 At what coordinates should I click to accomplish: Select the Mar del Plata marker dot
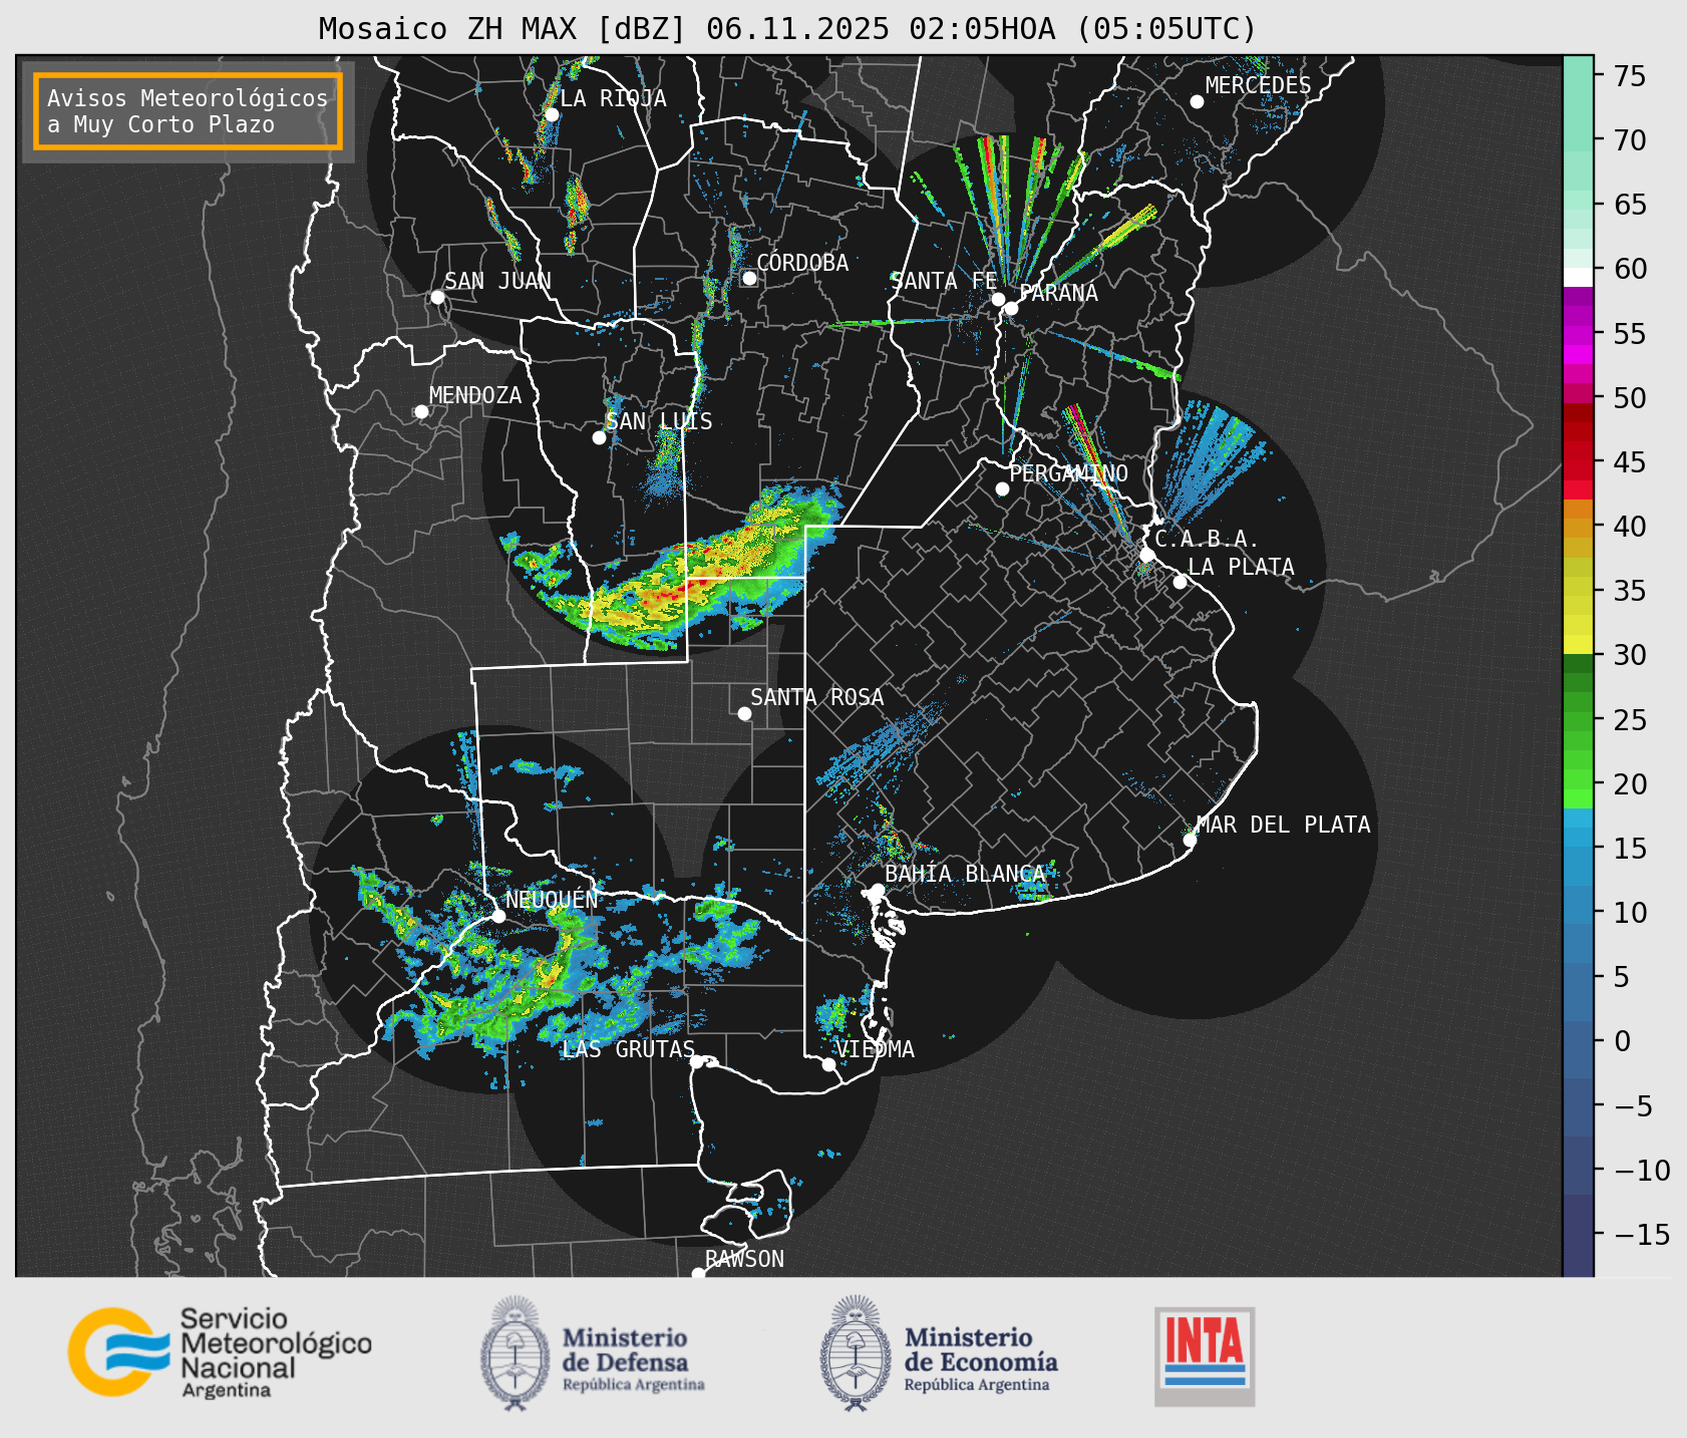1190,839
